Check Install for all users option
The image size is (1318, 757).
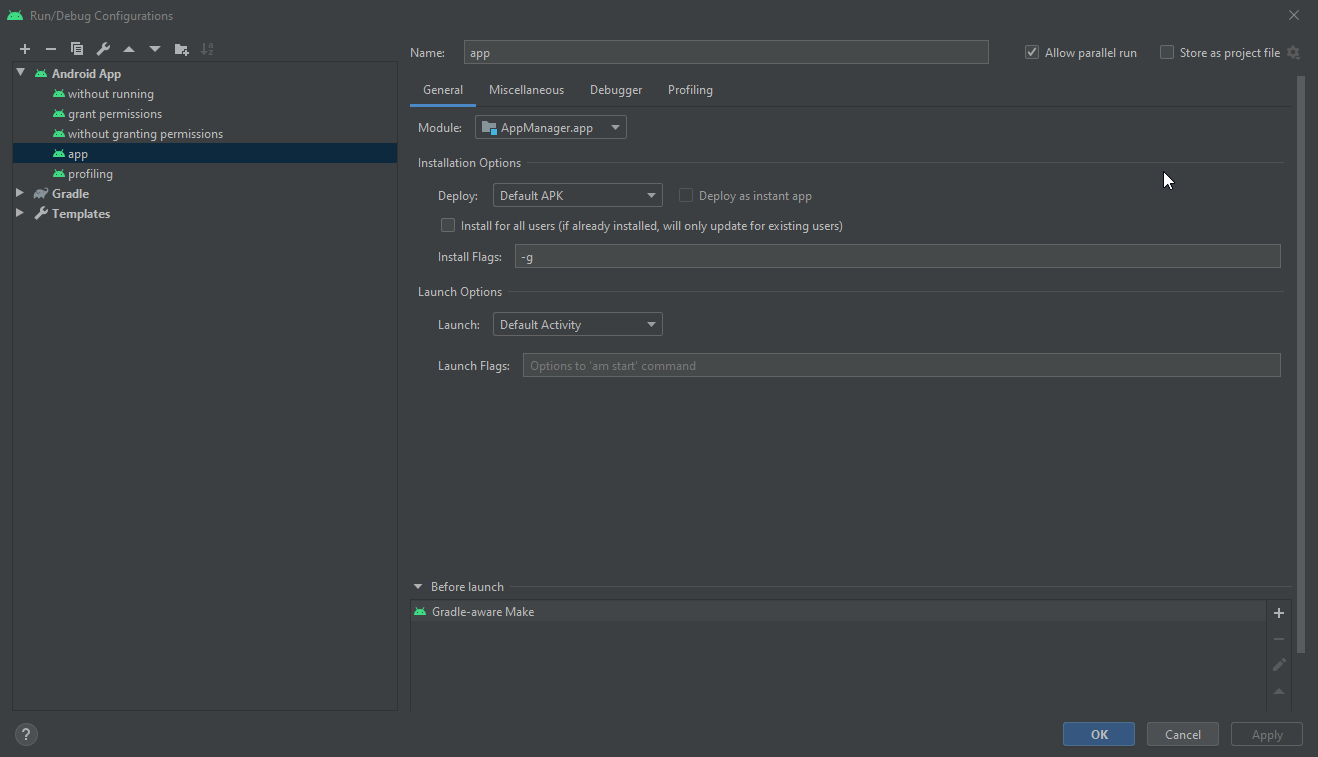pos(448,226)
